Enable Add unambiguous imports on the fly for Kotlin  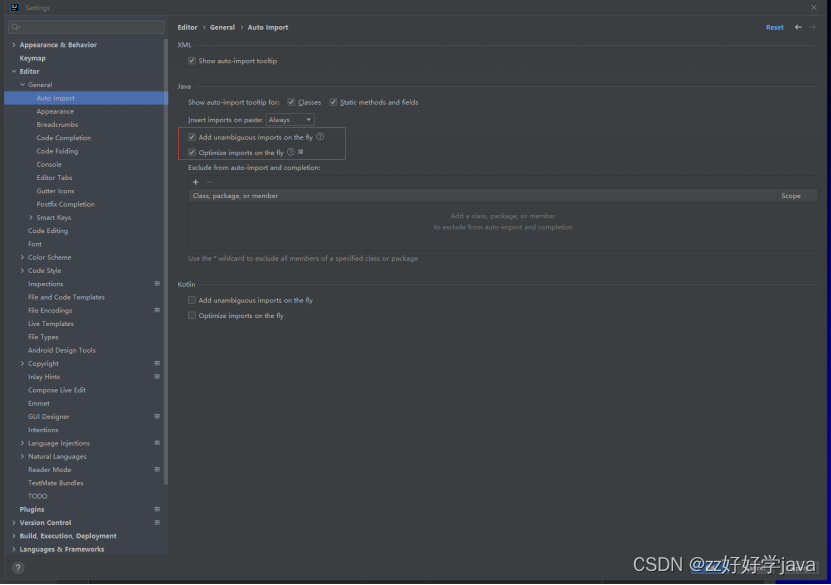(191, 300)
